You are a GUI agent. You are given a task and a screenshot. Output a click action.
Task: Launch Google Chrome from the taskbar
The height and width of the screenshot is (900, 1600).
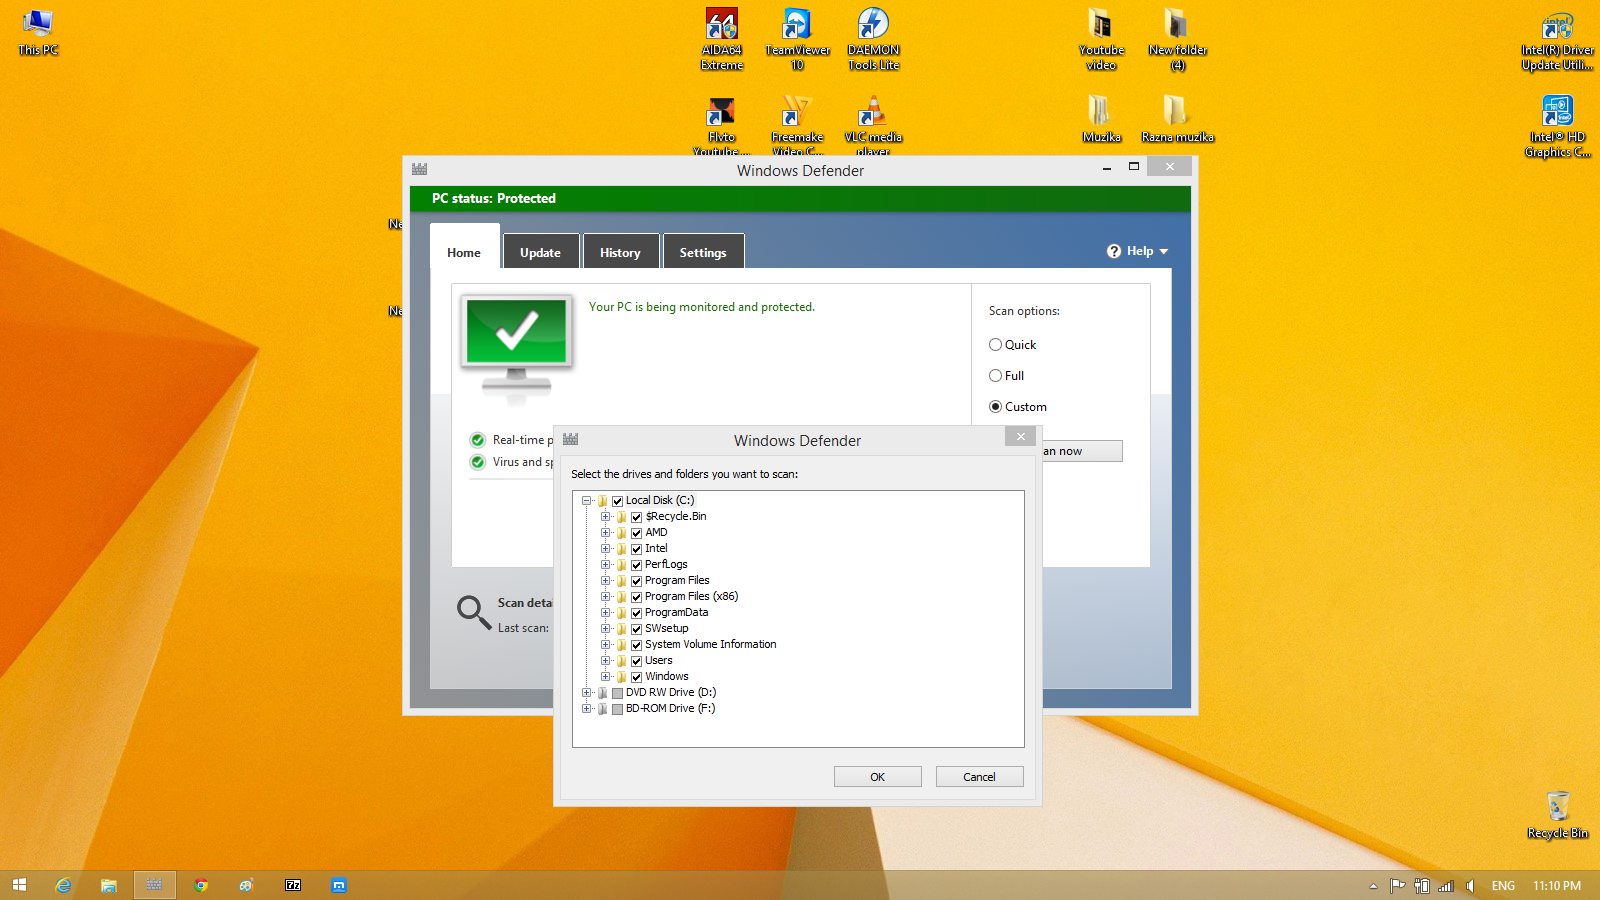point(201,885)
